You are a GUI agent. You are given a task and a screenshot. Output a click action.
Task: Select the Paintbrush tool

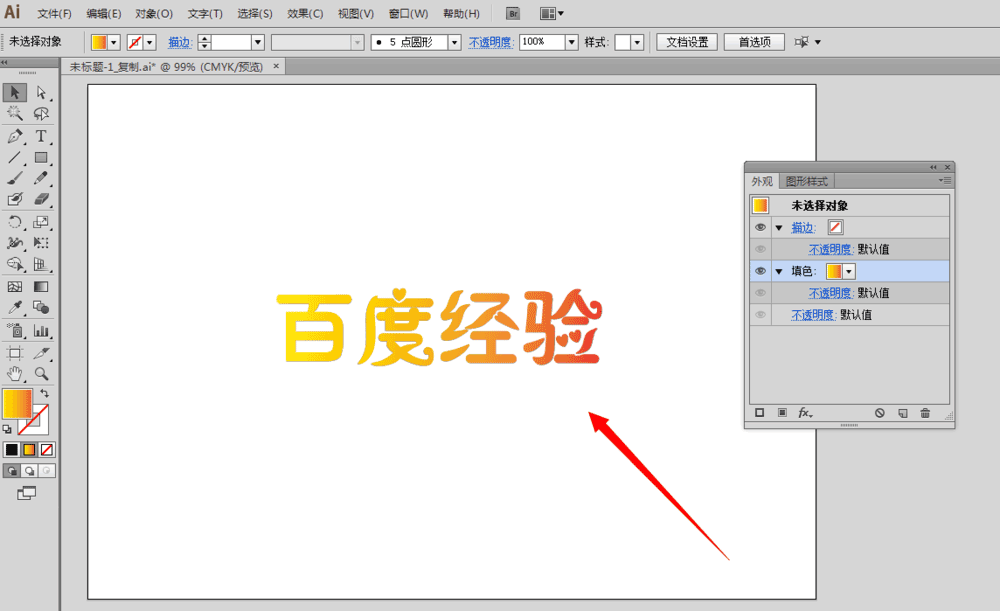(x=15, y=179)
